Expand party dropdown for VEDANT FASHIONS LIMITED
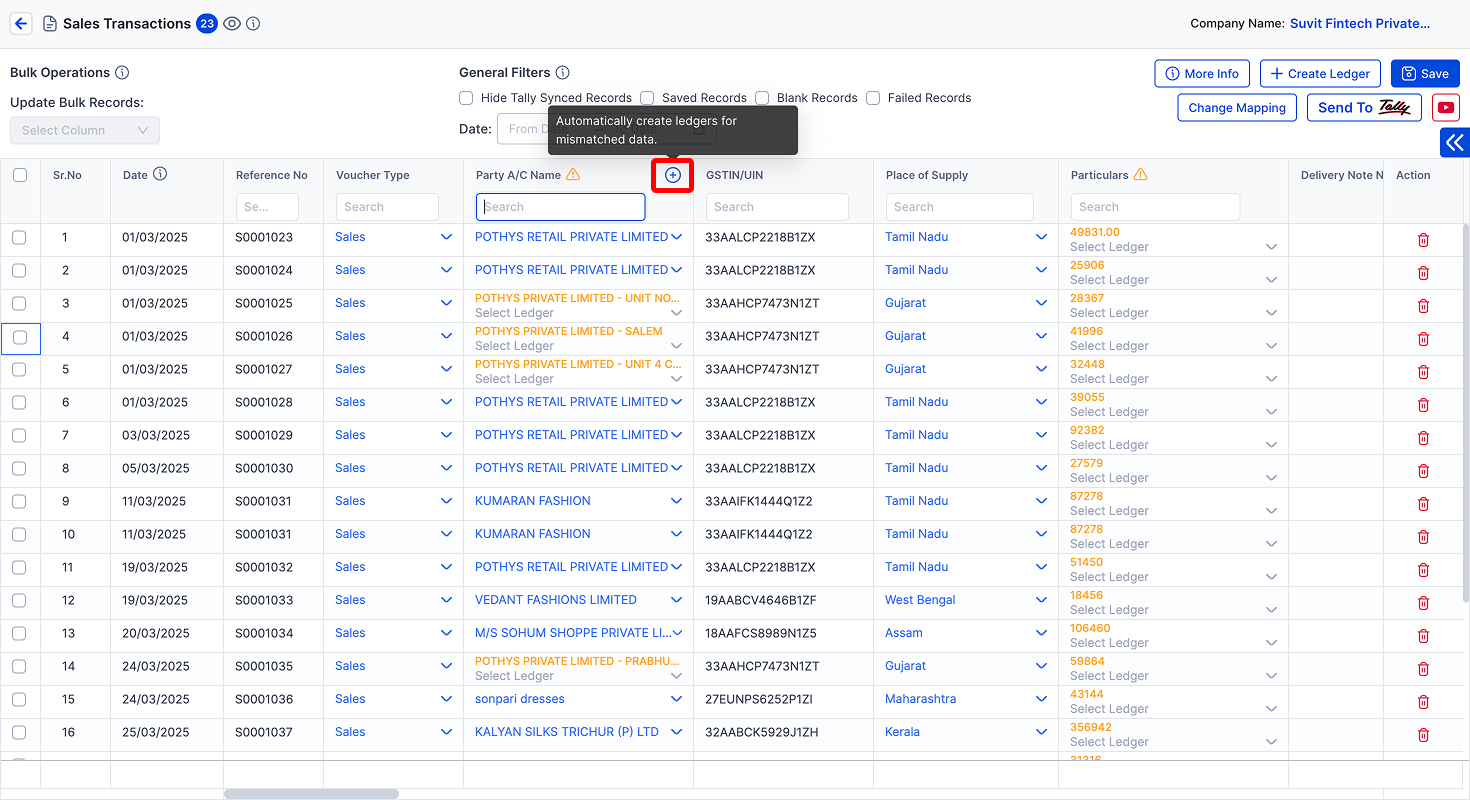 coord(676,600)
